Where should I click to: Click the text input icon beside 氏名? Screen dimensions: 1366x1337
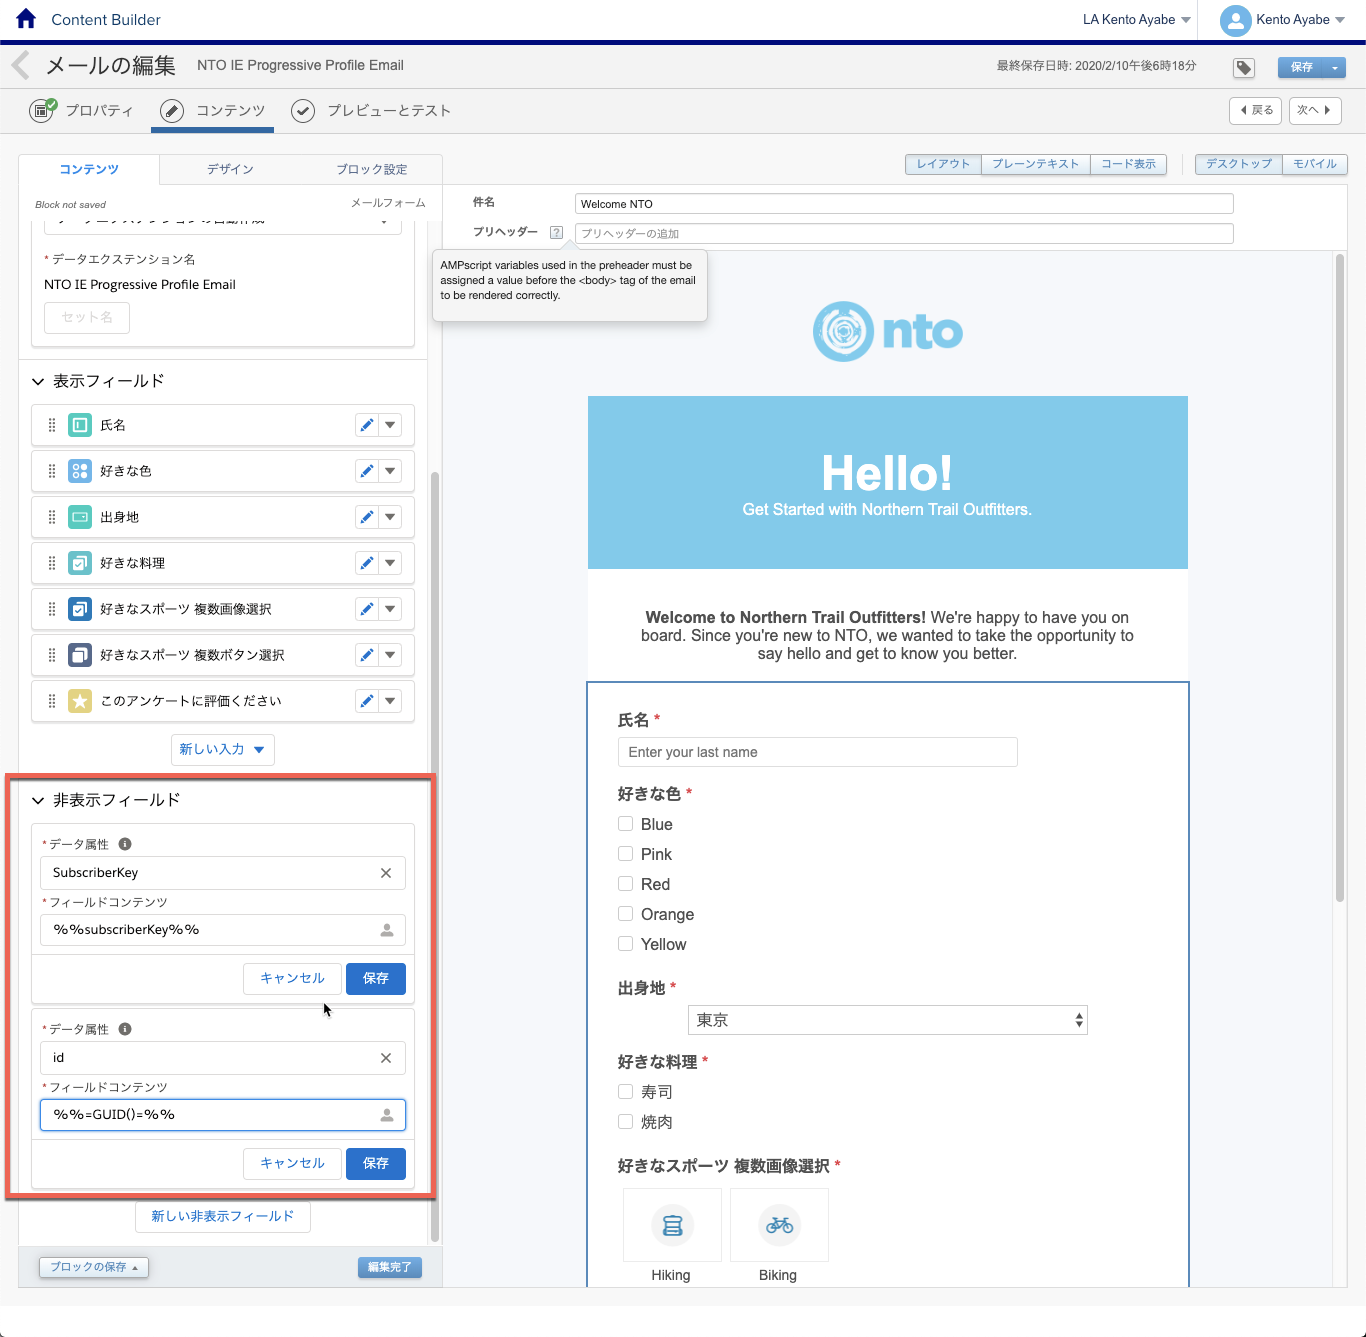(x=80, y=425)
